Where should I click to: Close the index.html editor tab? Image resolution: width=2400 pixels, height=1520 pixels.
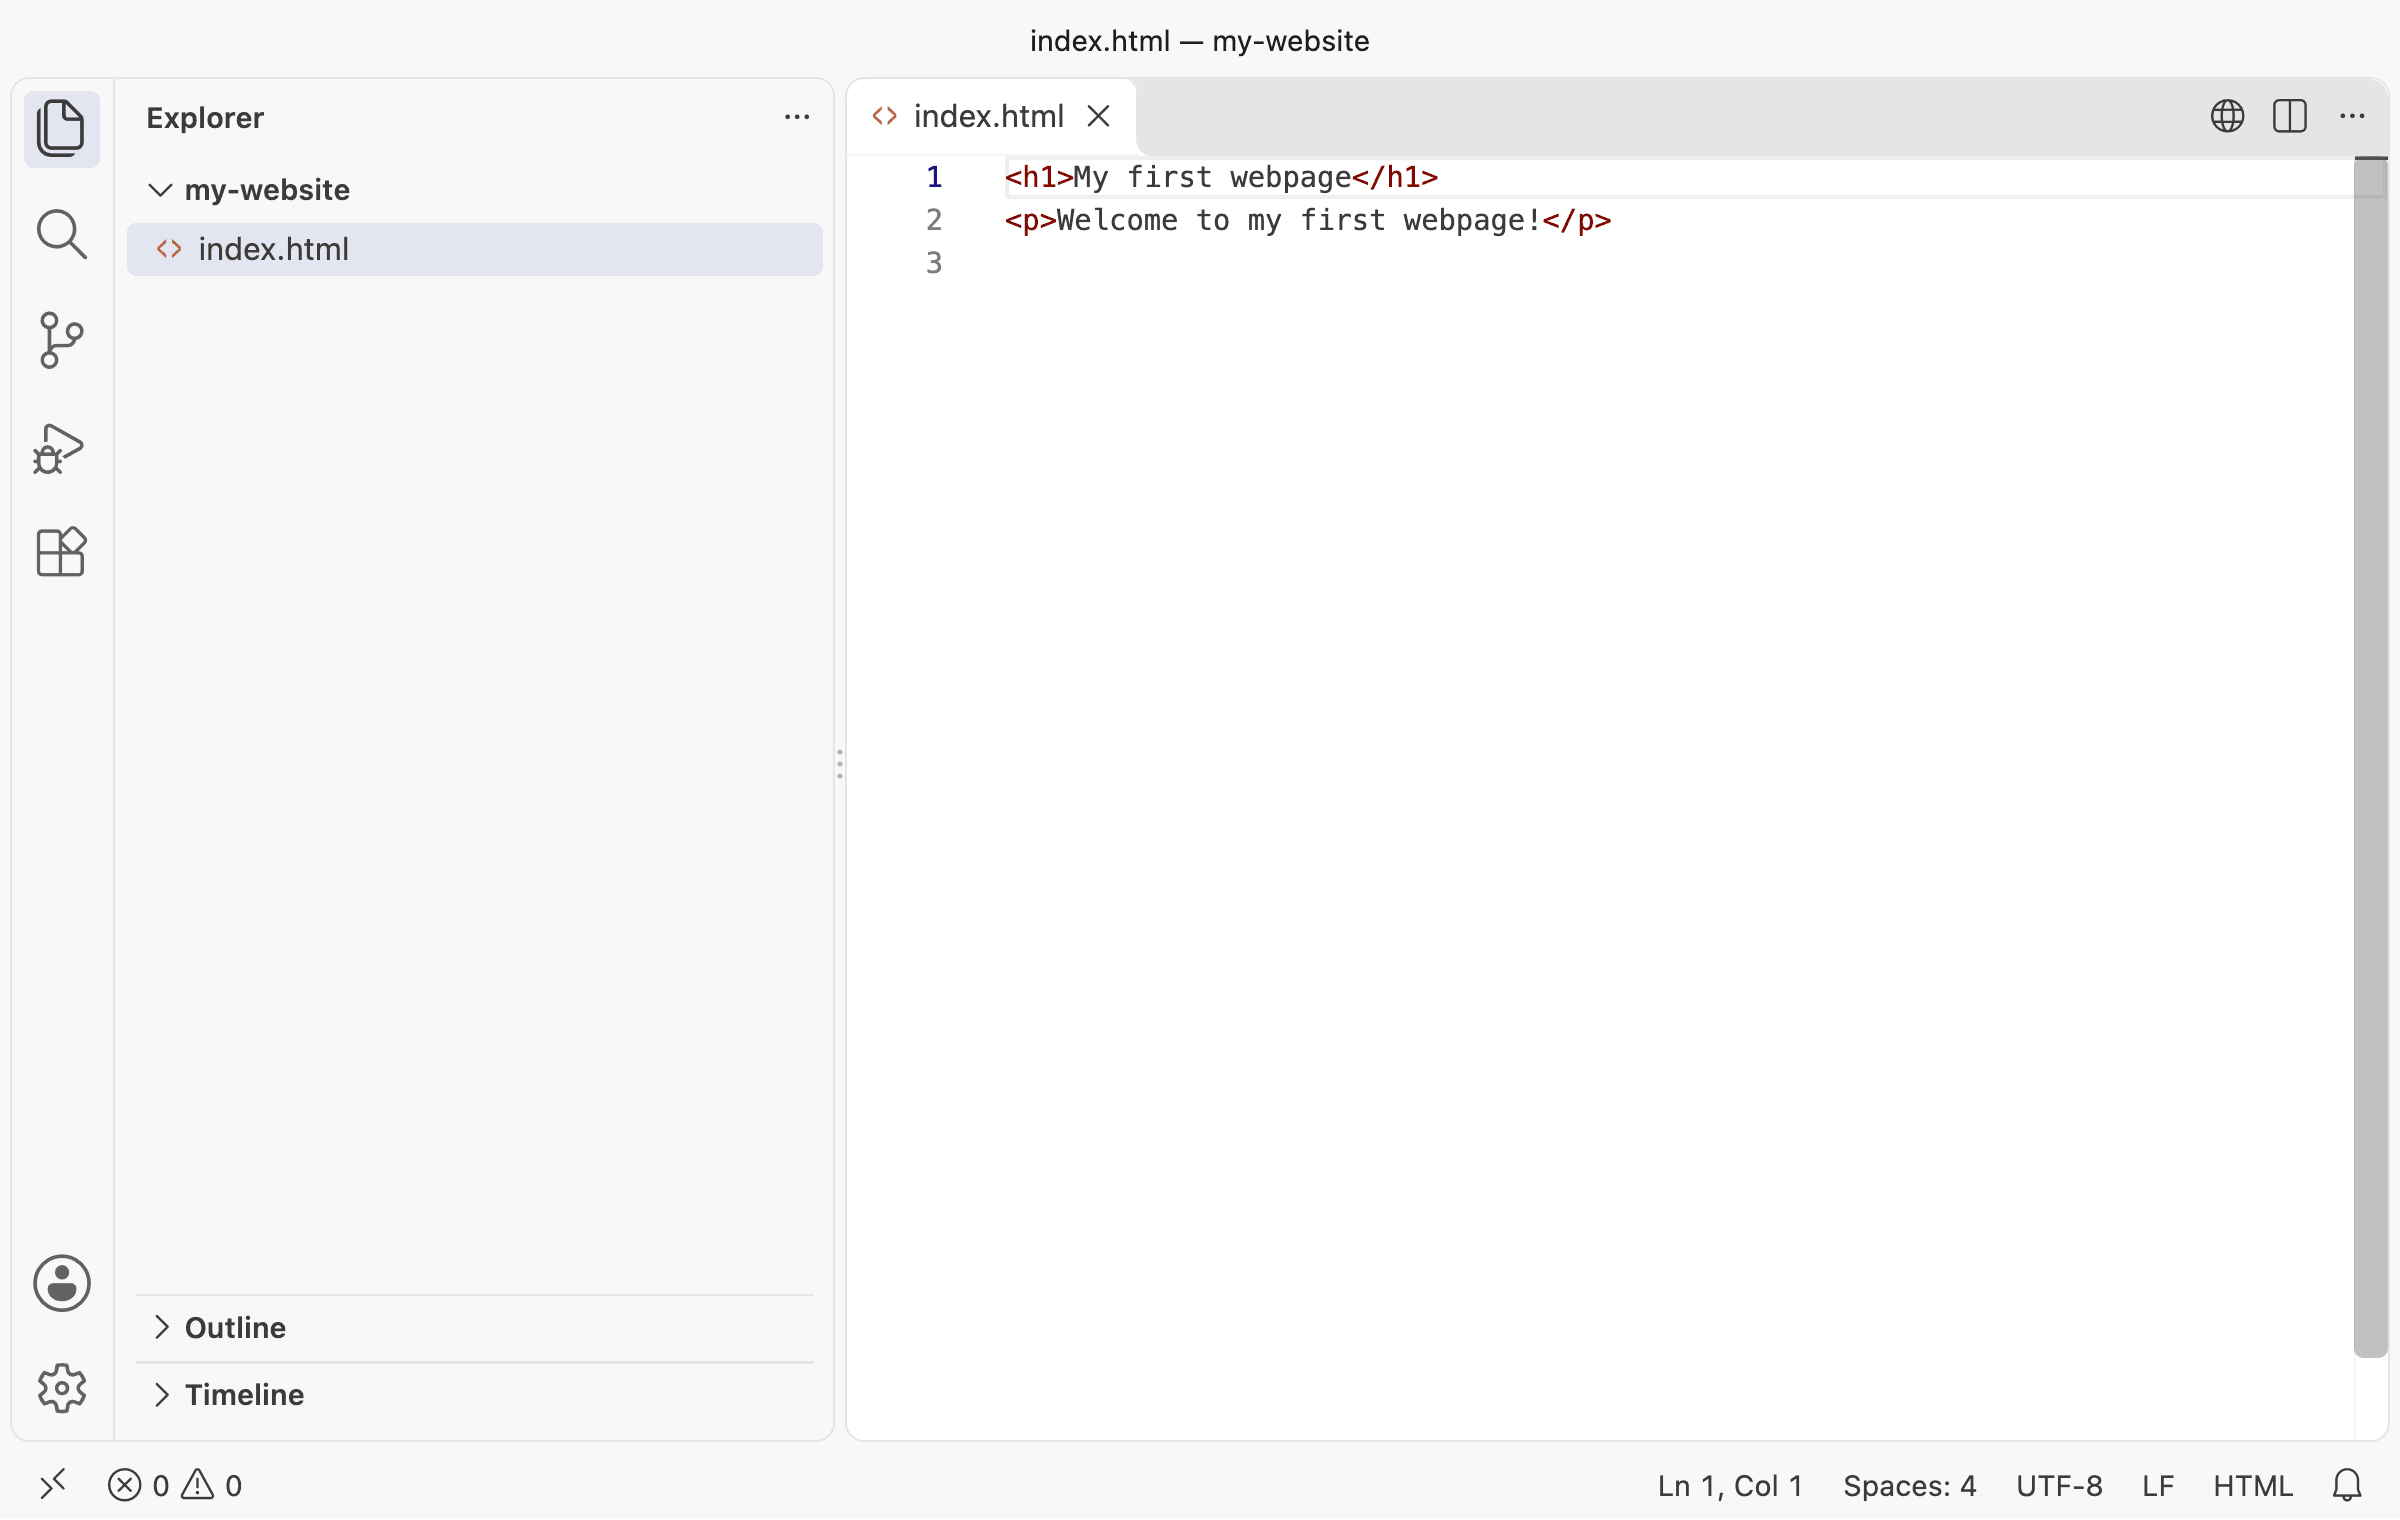click(1098, 116)
